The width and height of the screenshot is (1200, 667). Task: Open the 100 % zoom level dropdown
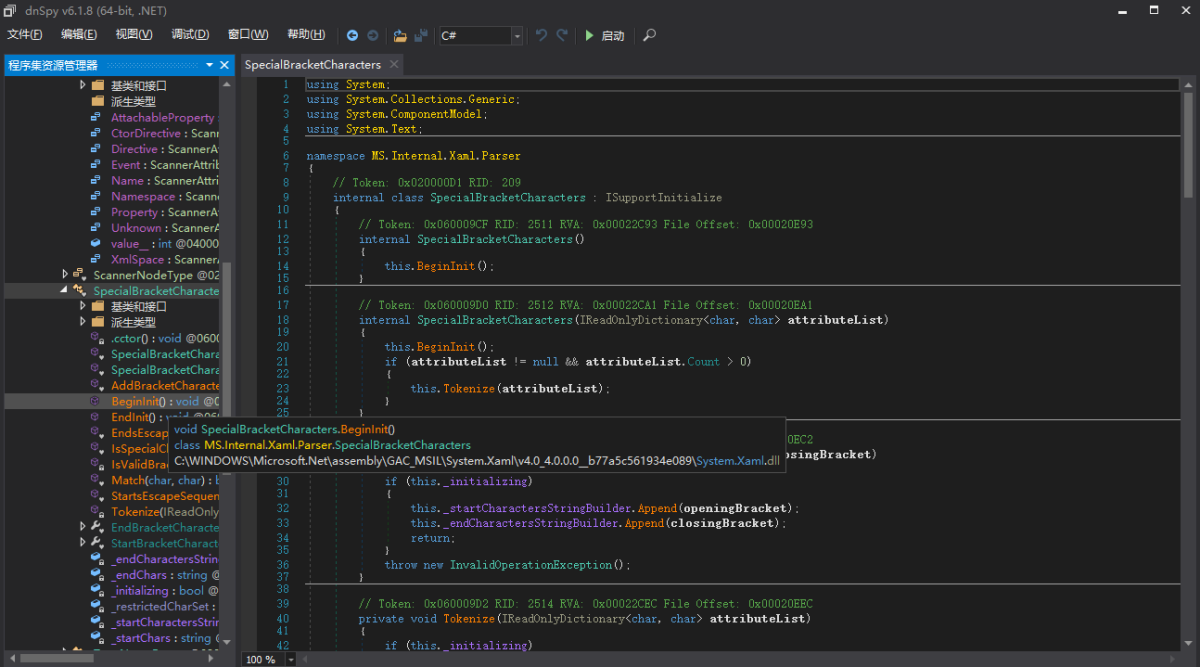[x=291, y=660]
